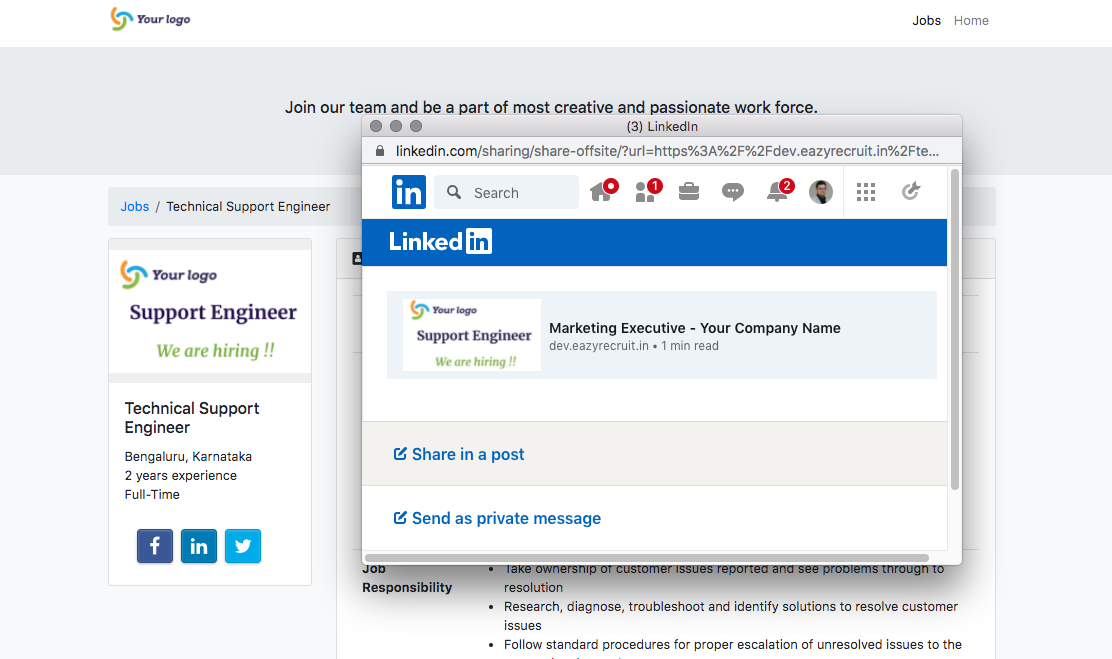
Task: Choose Send as private message
Action: [x=497, y=519]
